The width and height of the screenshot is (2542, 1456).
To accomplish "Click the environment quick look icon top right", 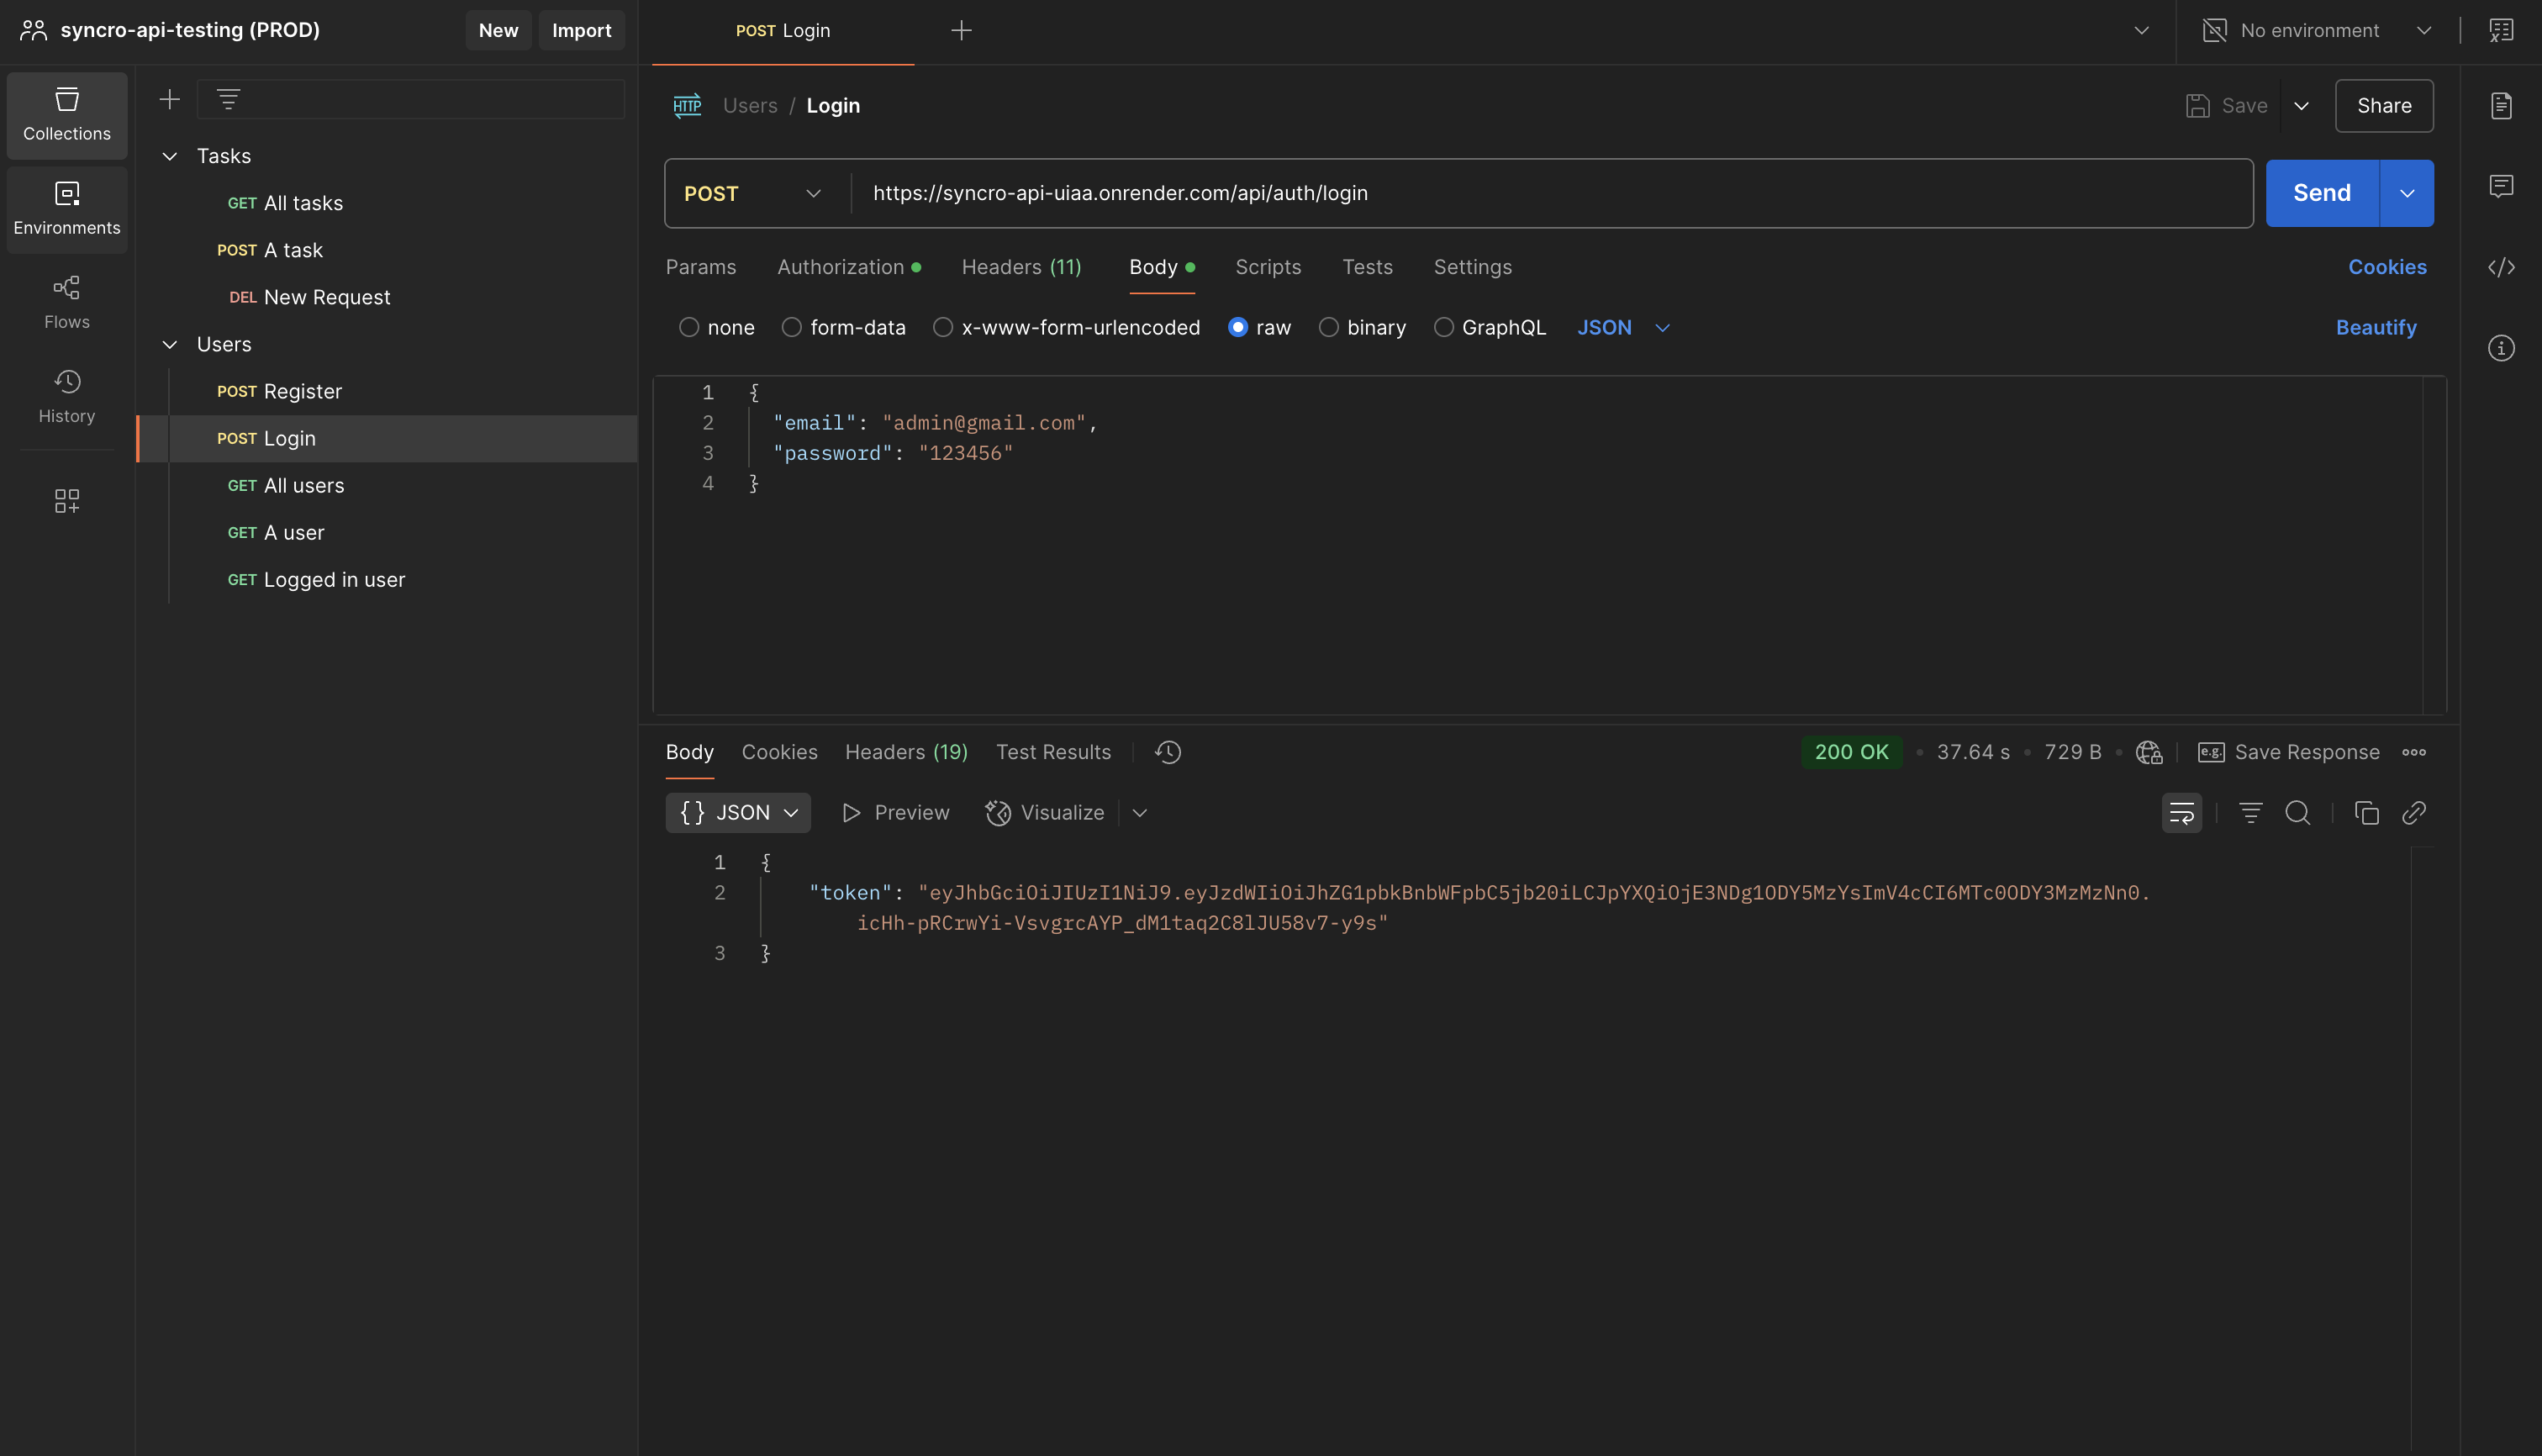I will coord(2501,31).
